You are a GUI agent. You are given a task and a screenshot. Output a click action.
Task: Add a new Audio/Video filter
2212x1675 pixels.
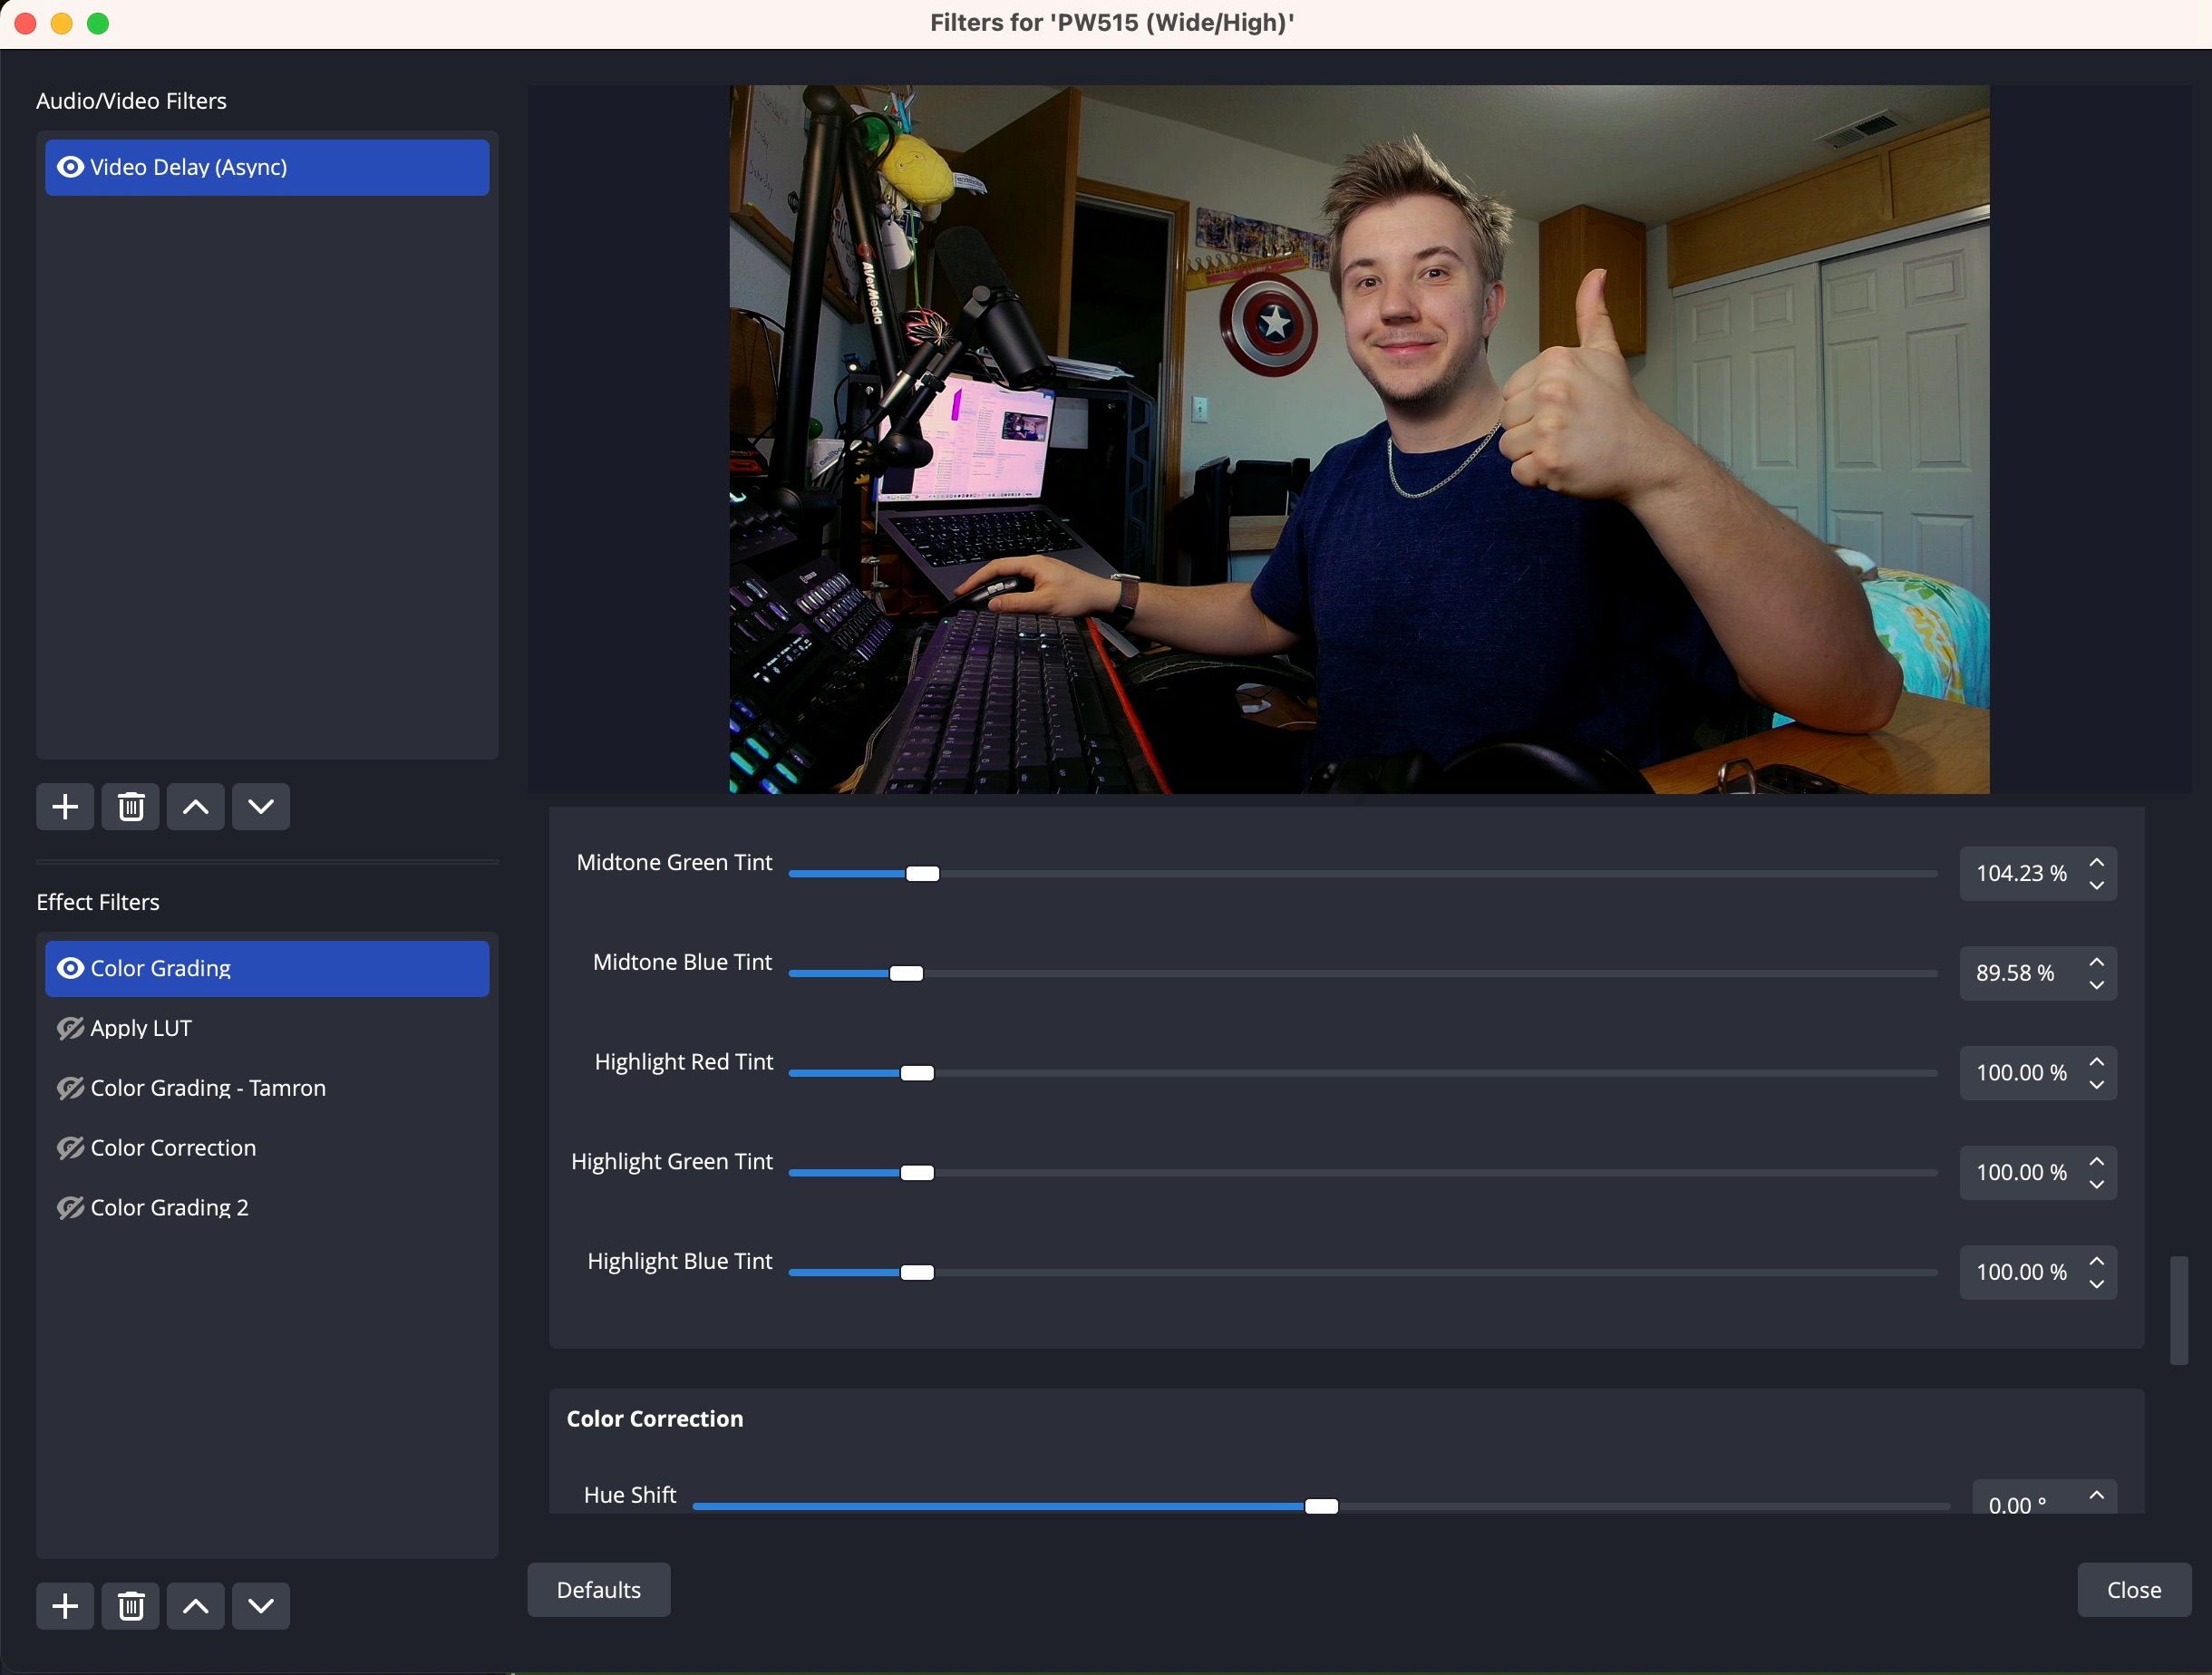(64, 806)
